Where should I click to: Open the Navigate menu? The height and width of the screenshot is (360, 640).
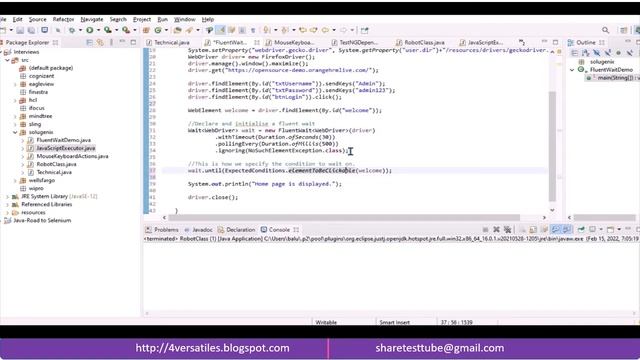tap(92, 19)
